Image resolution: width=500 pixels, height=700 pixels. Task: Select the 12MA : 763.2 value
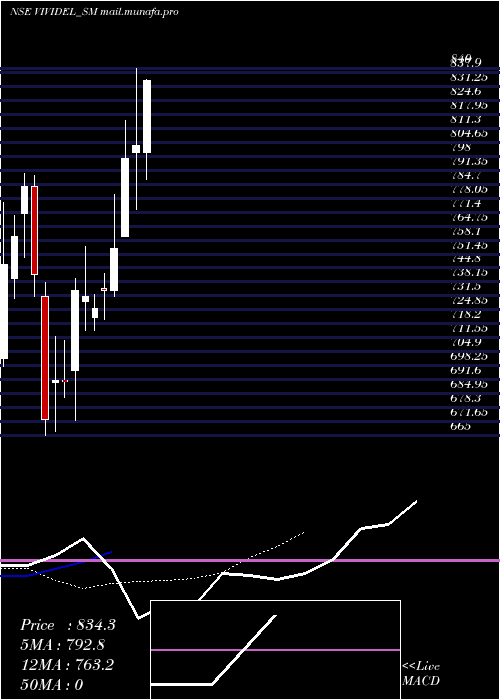(x=67, y=665)
